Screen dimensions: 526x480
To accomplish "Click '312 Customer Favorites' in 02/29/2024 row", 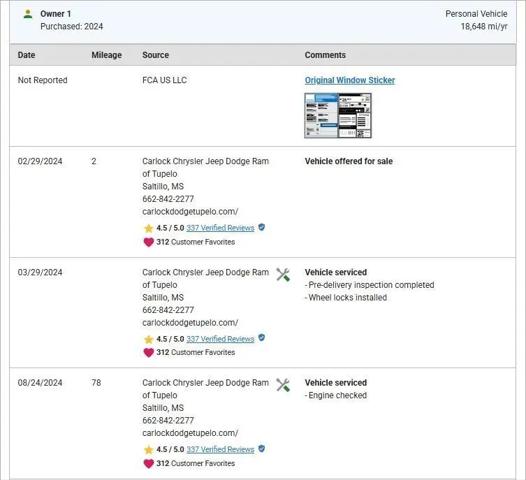I will coord(196,242).
